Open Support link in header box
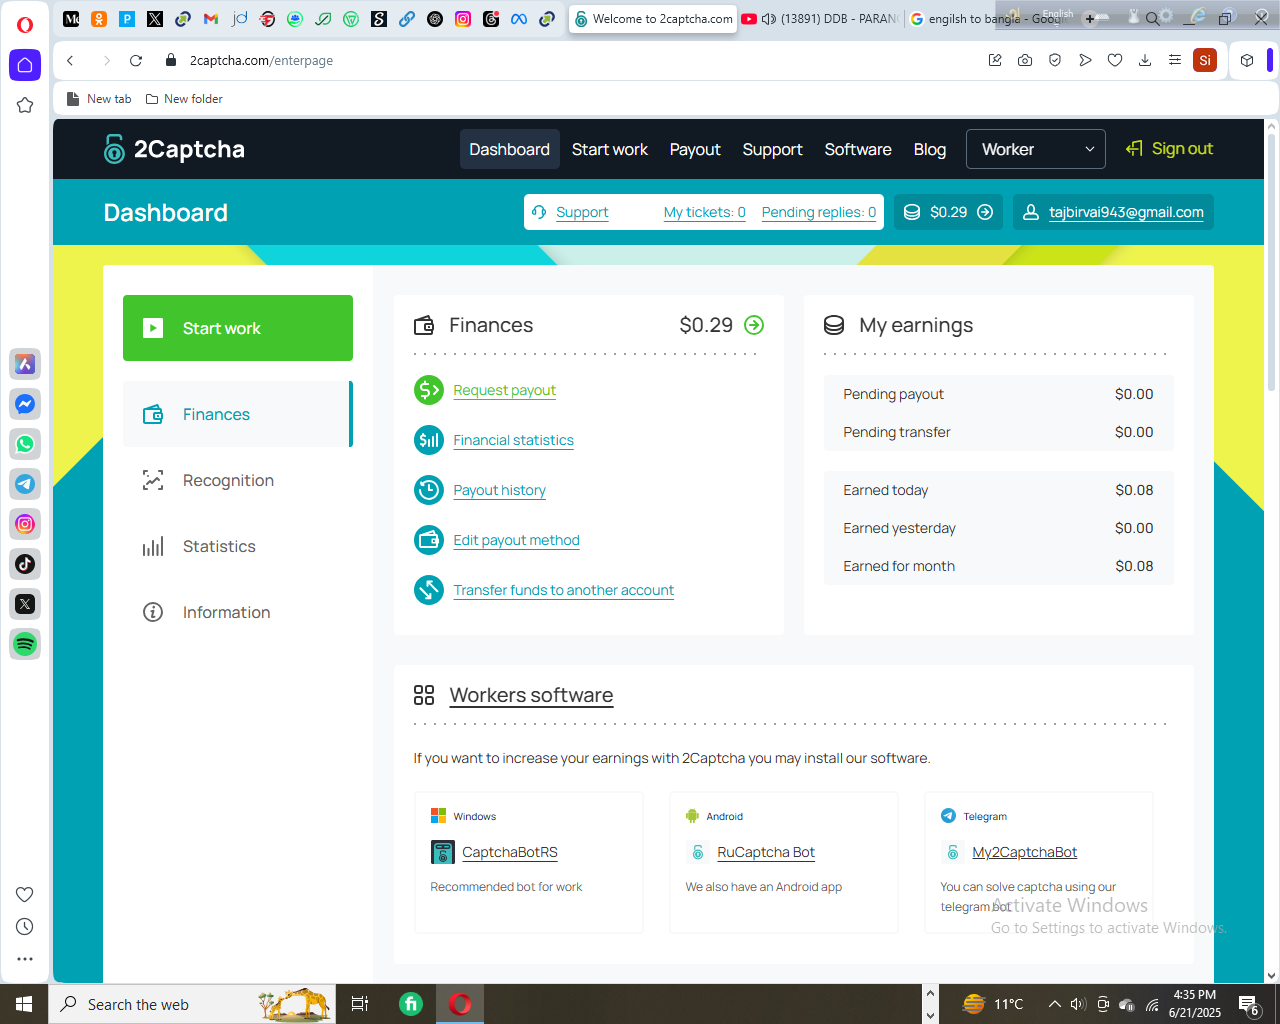Image resolution: width=1280 pixels, height=1024 pixels. [582, 212]
